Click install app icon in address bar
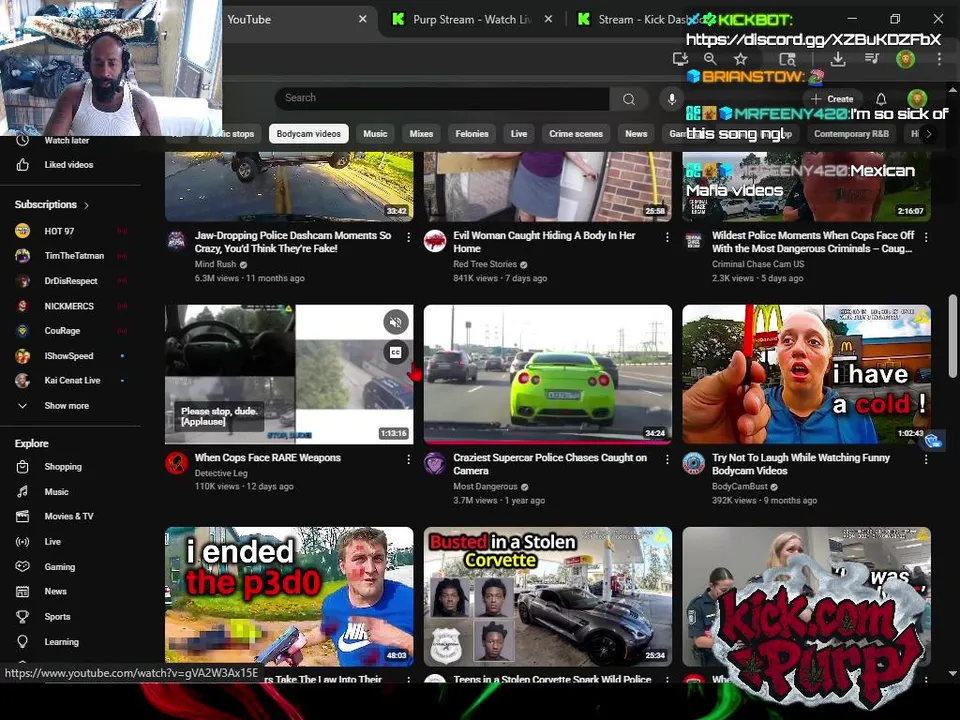Image resolution: width=960 pixels, height=720 pixels. click(x=680, y=59)
